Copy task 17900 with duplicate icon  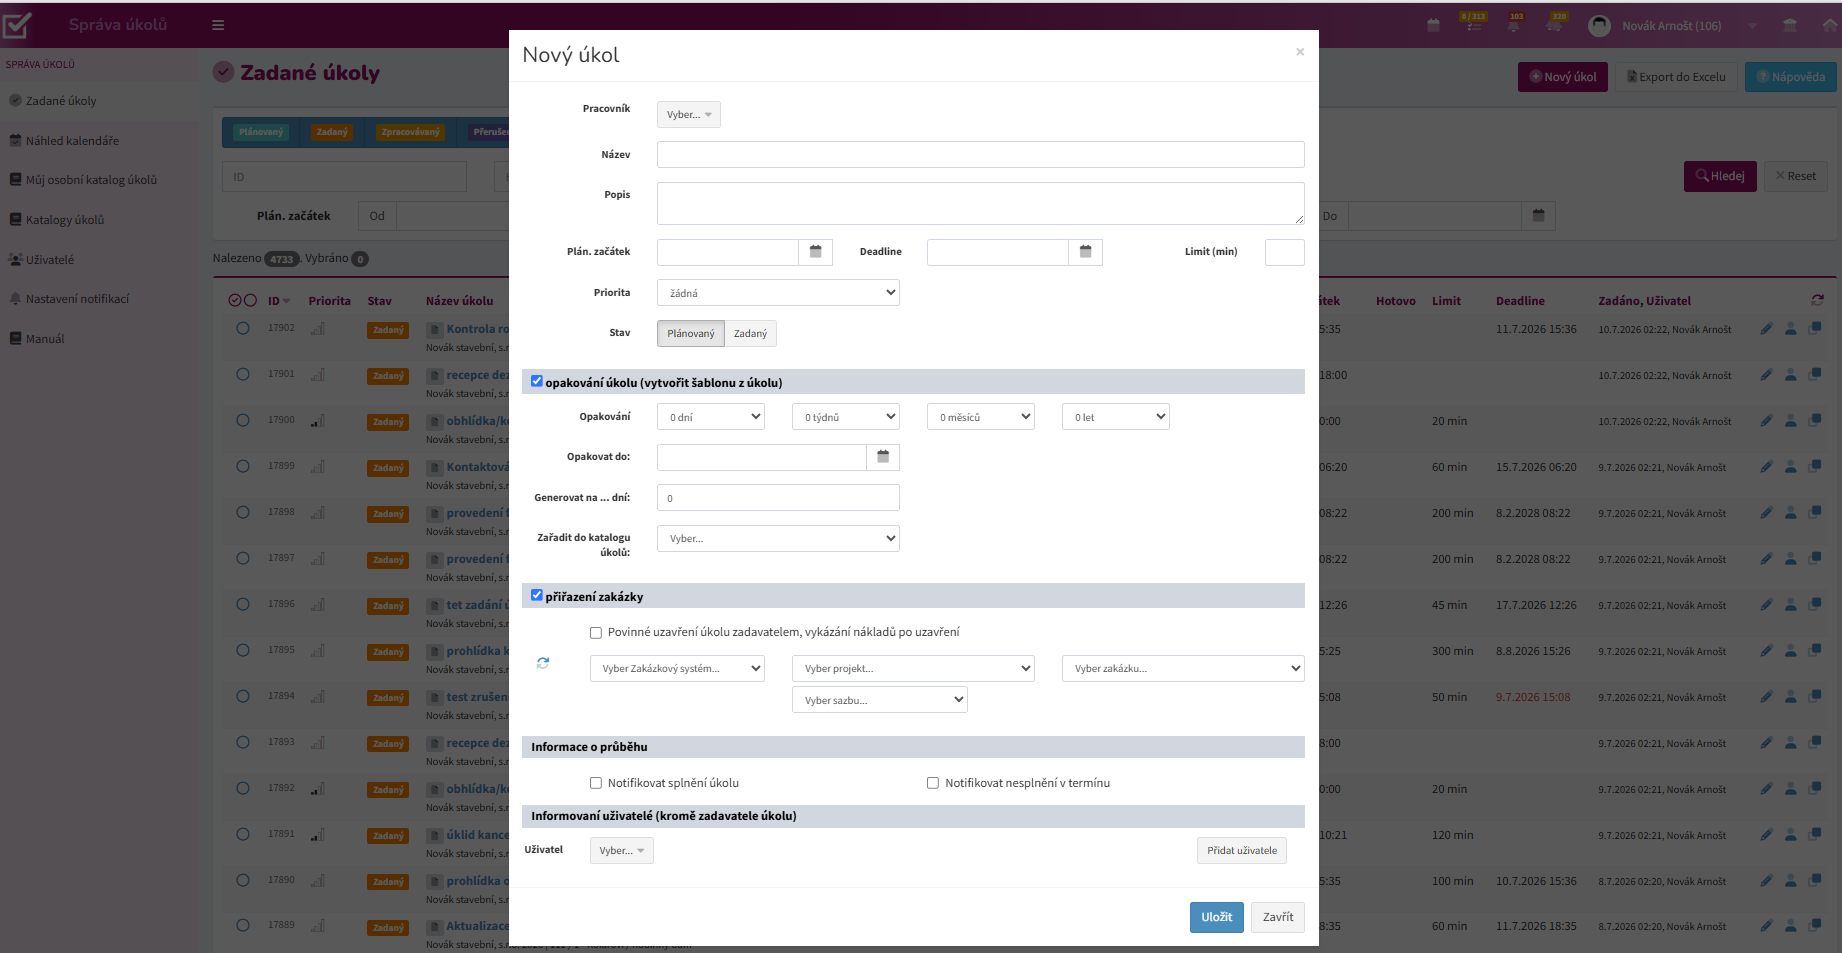(1815, 421)
